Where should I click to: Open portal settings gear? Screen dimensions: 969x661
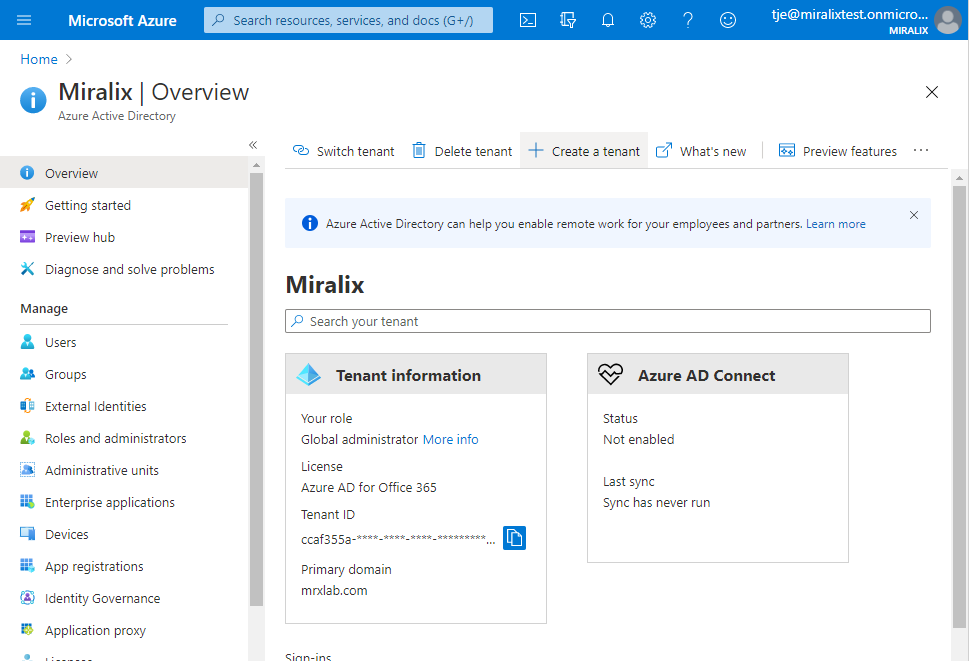648,20
